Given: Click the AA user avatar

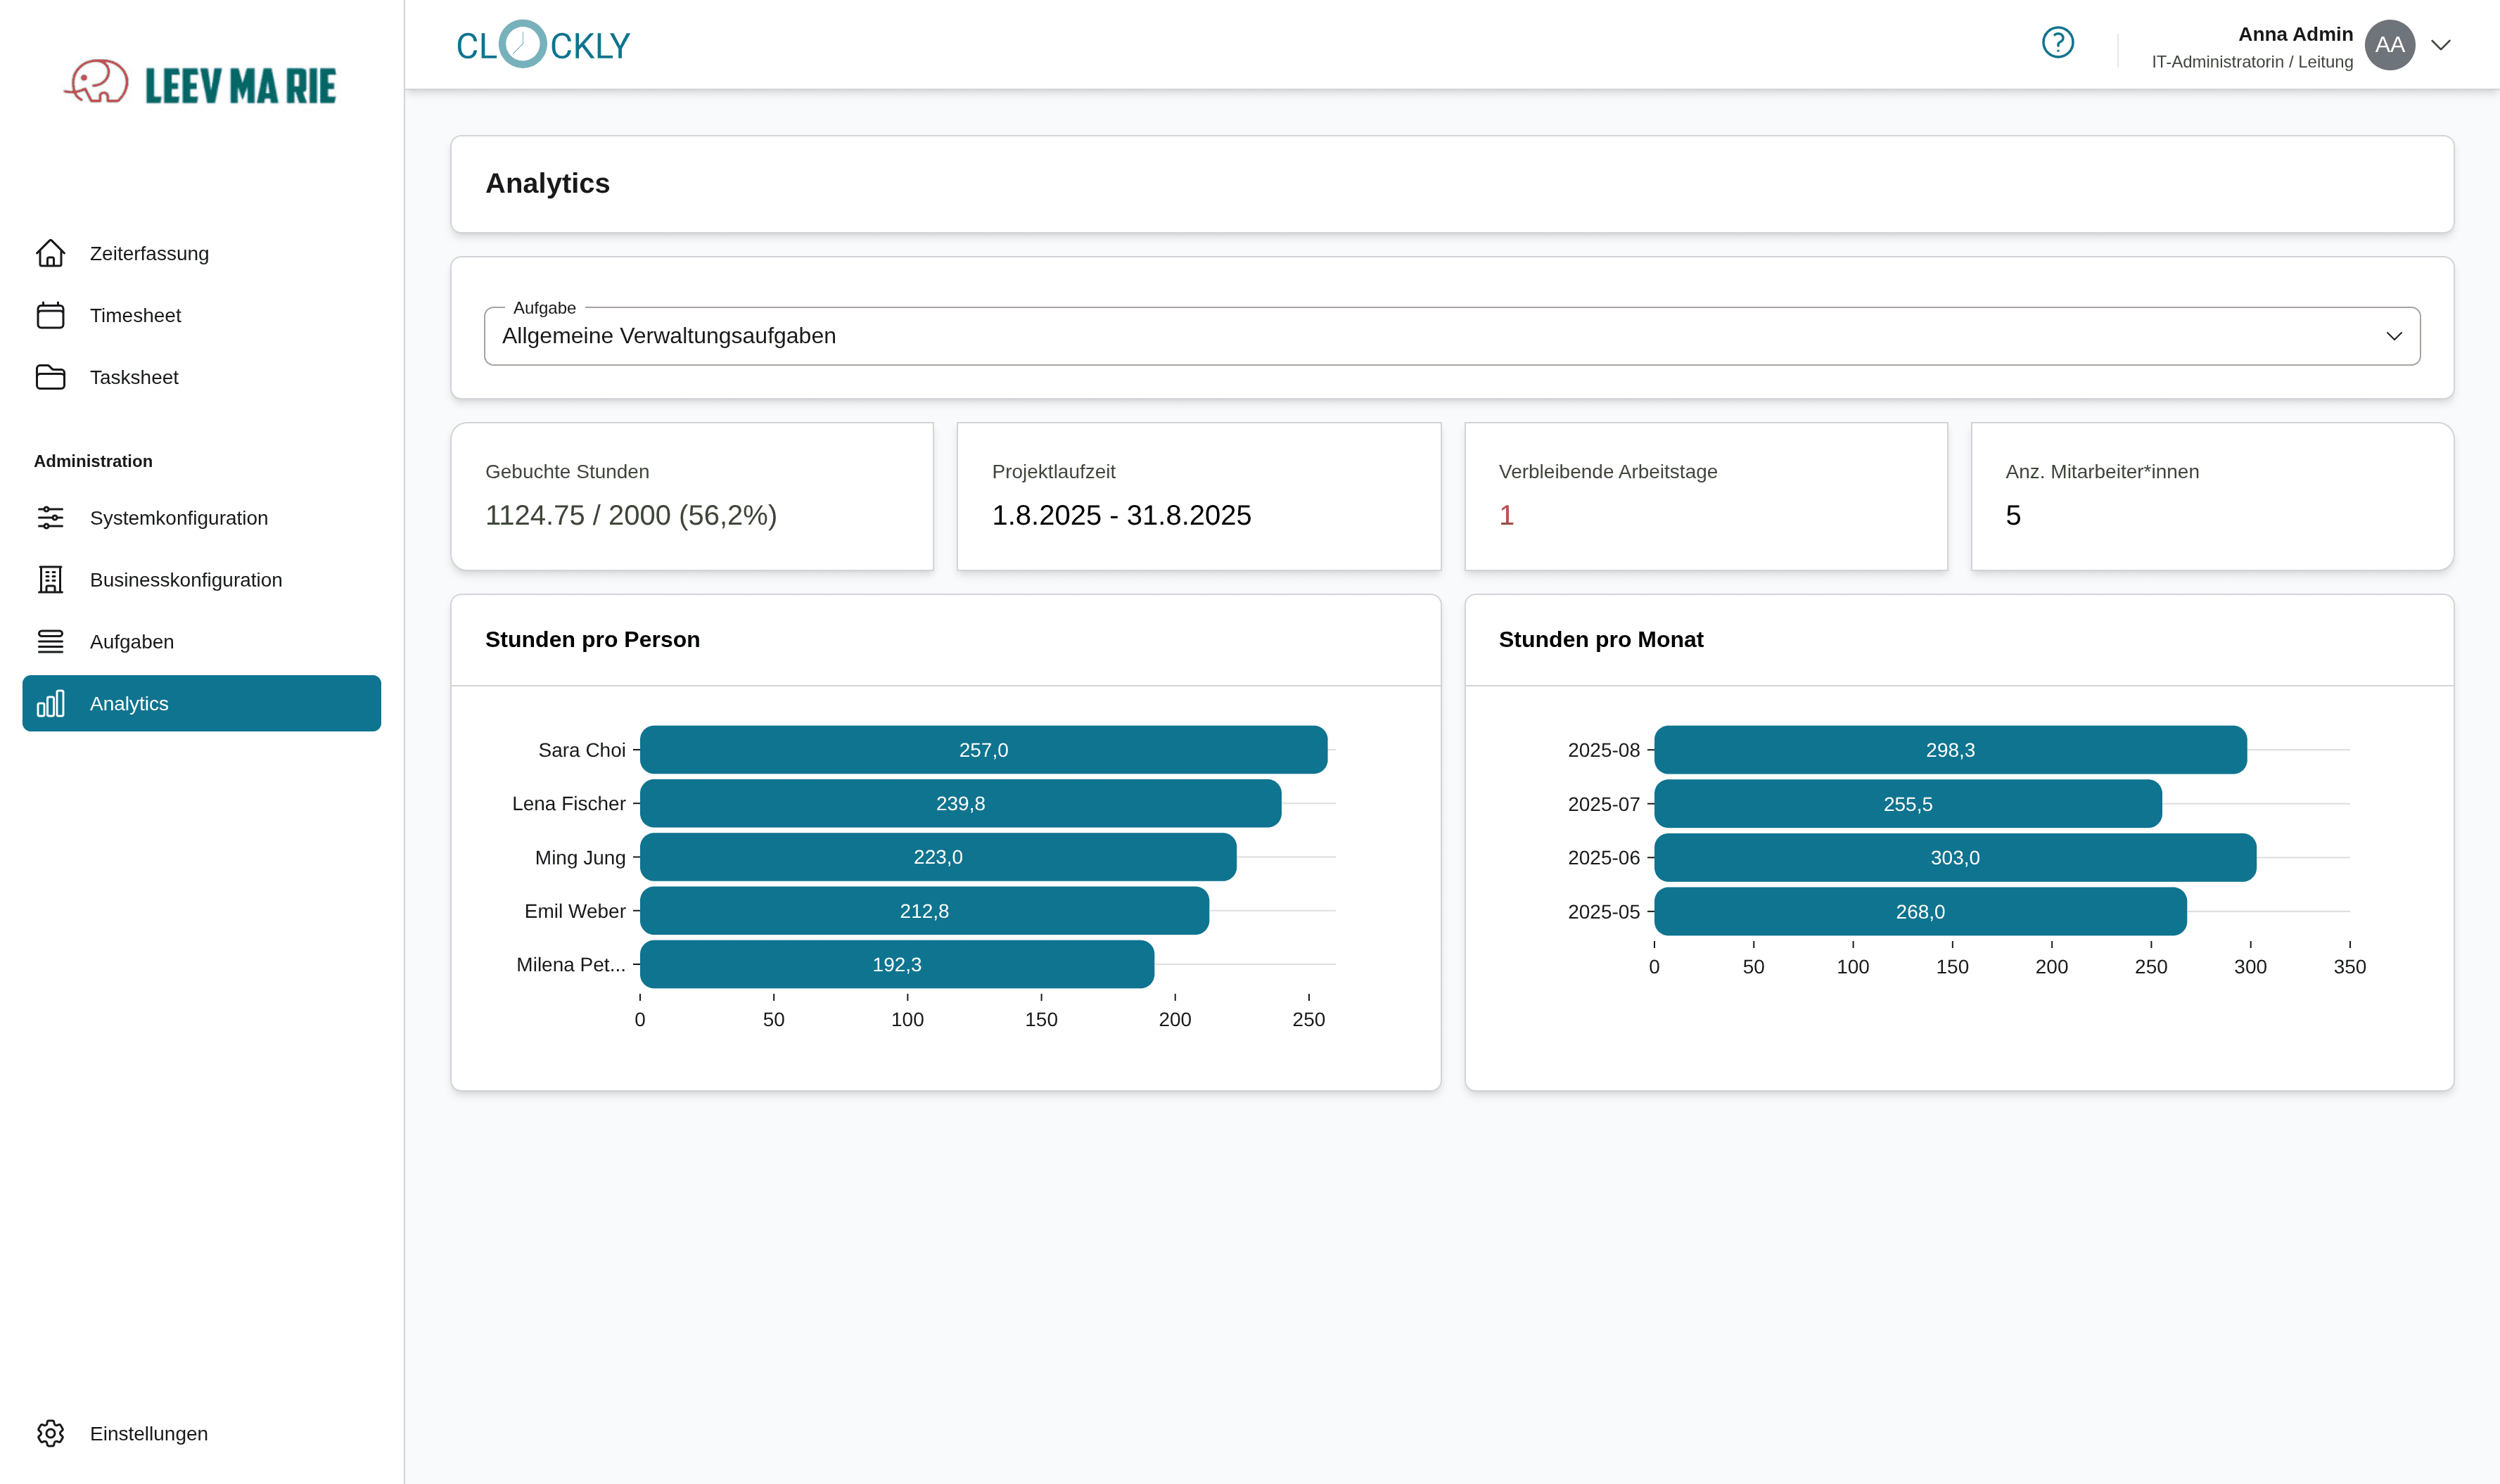Looking at the screenshot, I should pos(2389,45).
